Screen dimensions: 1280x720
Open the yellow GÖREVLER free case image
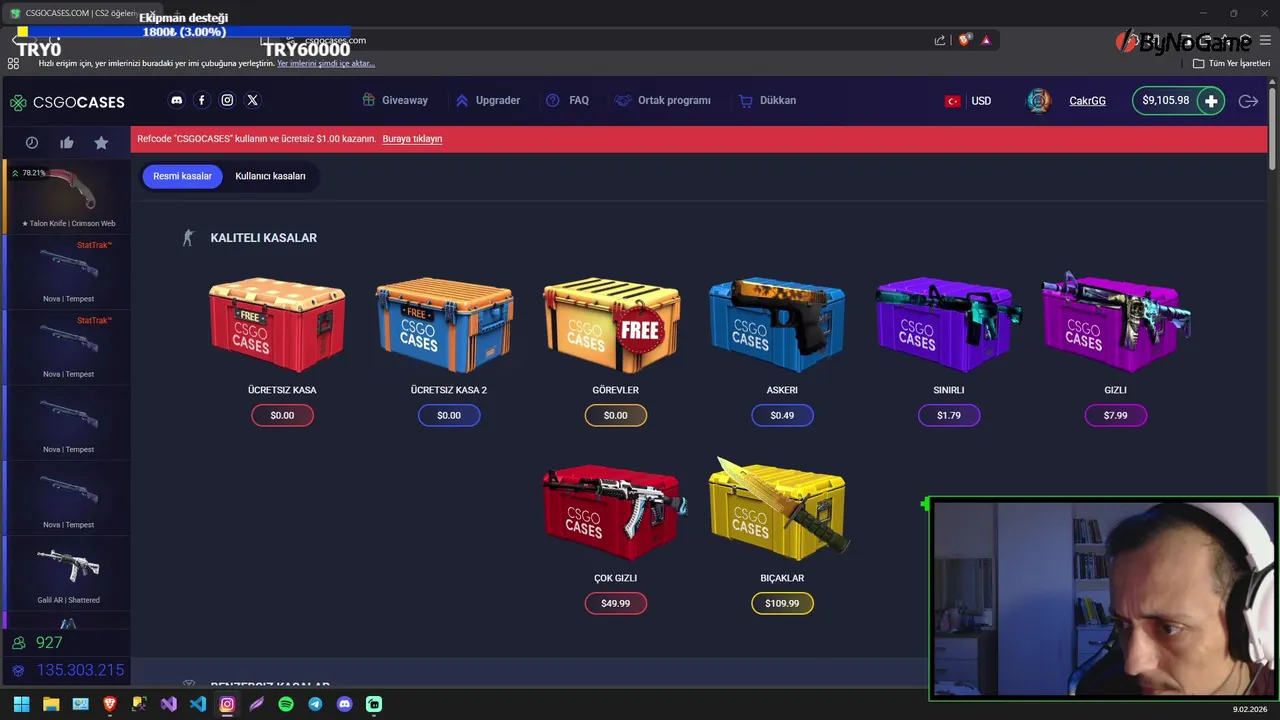(612, 324)
